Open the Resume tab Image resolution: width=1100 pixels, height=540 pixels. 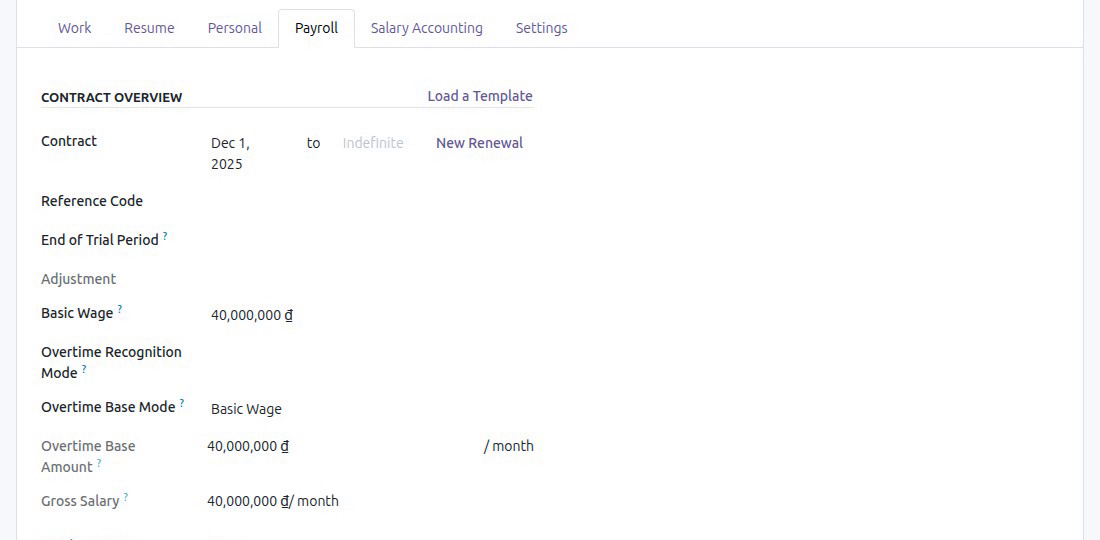(149, 28)
